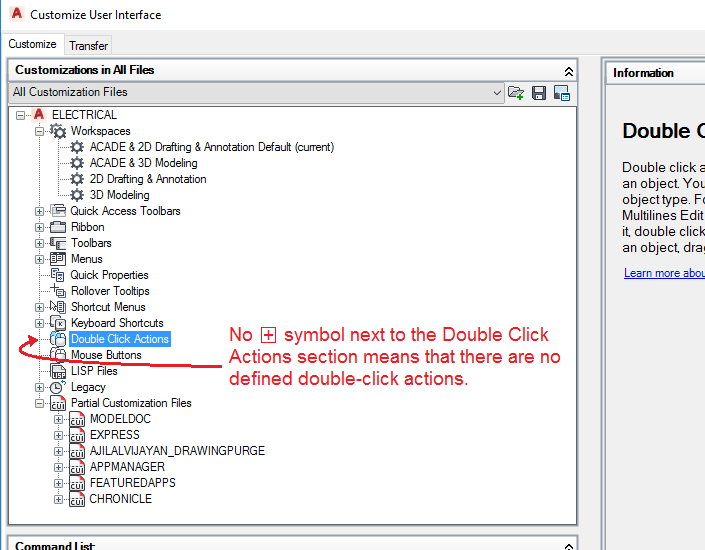Click the CUI icon beside CHRONICLE
Viewport: 705px width, 550px height.
[x=77, y=499]
